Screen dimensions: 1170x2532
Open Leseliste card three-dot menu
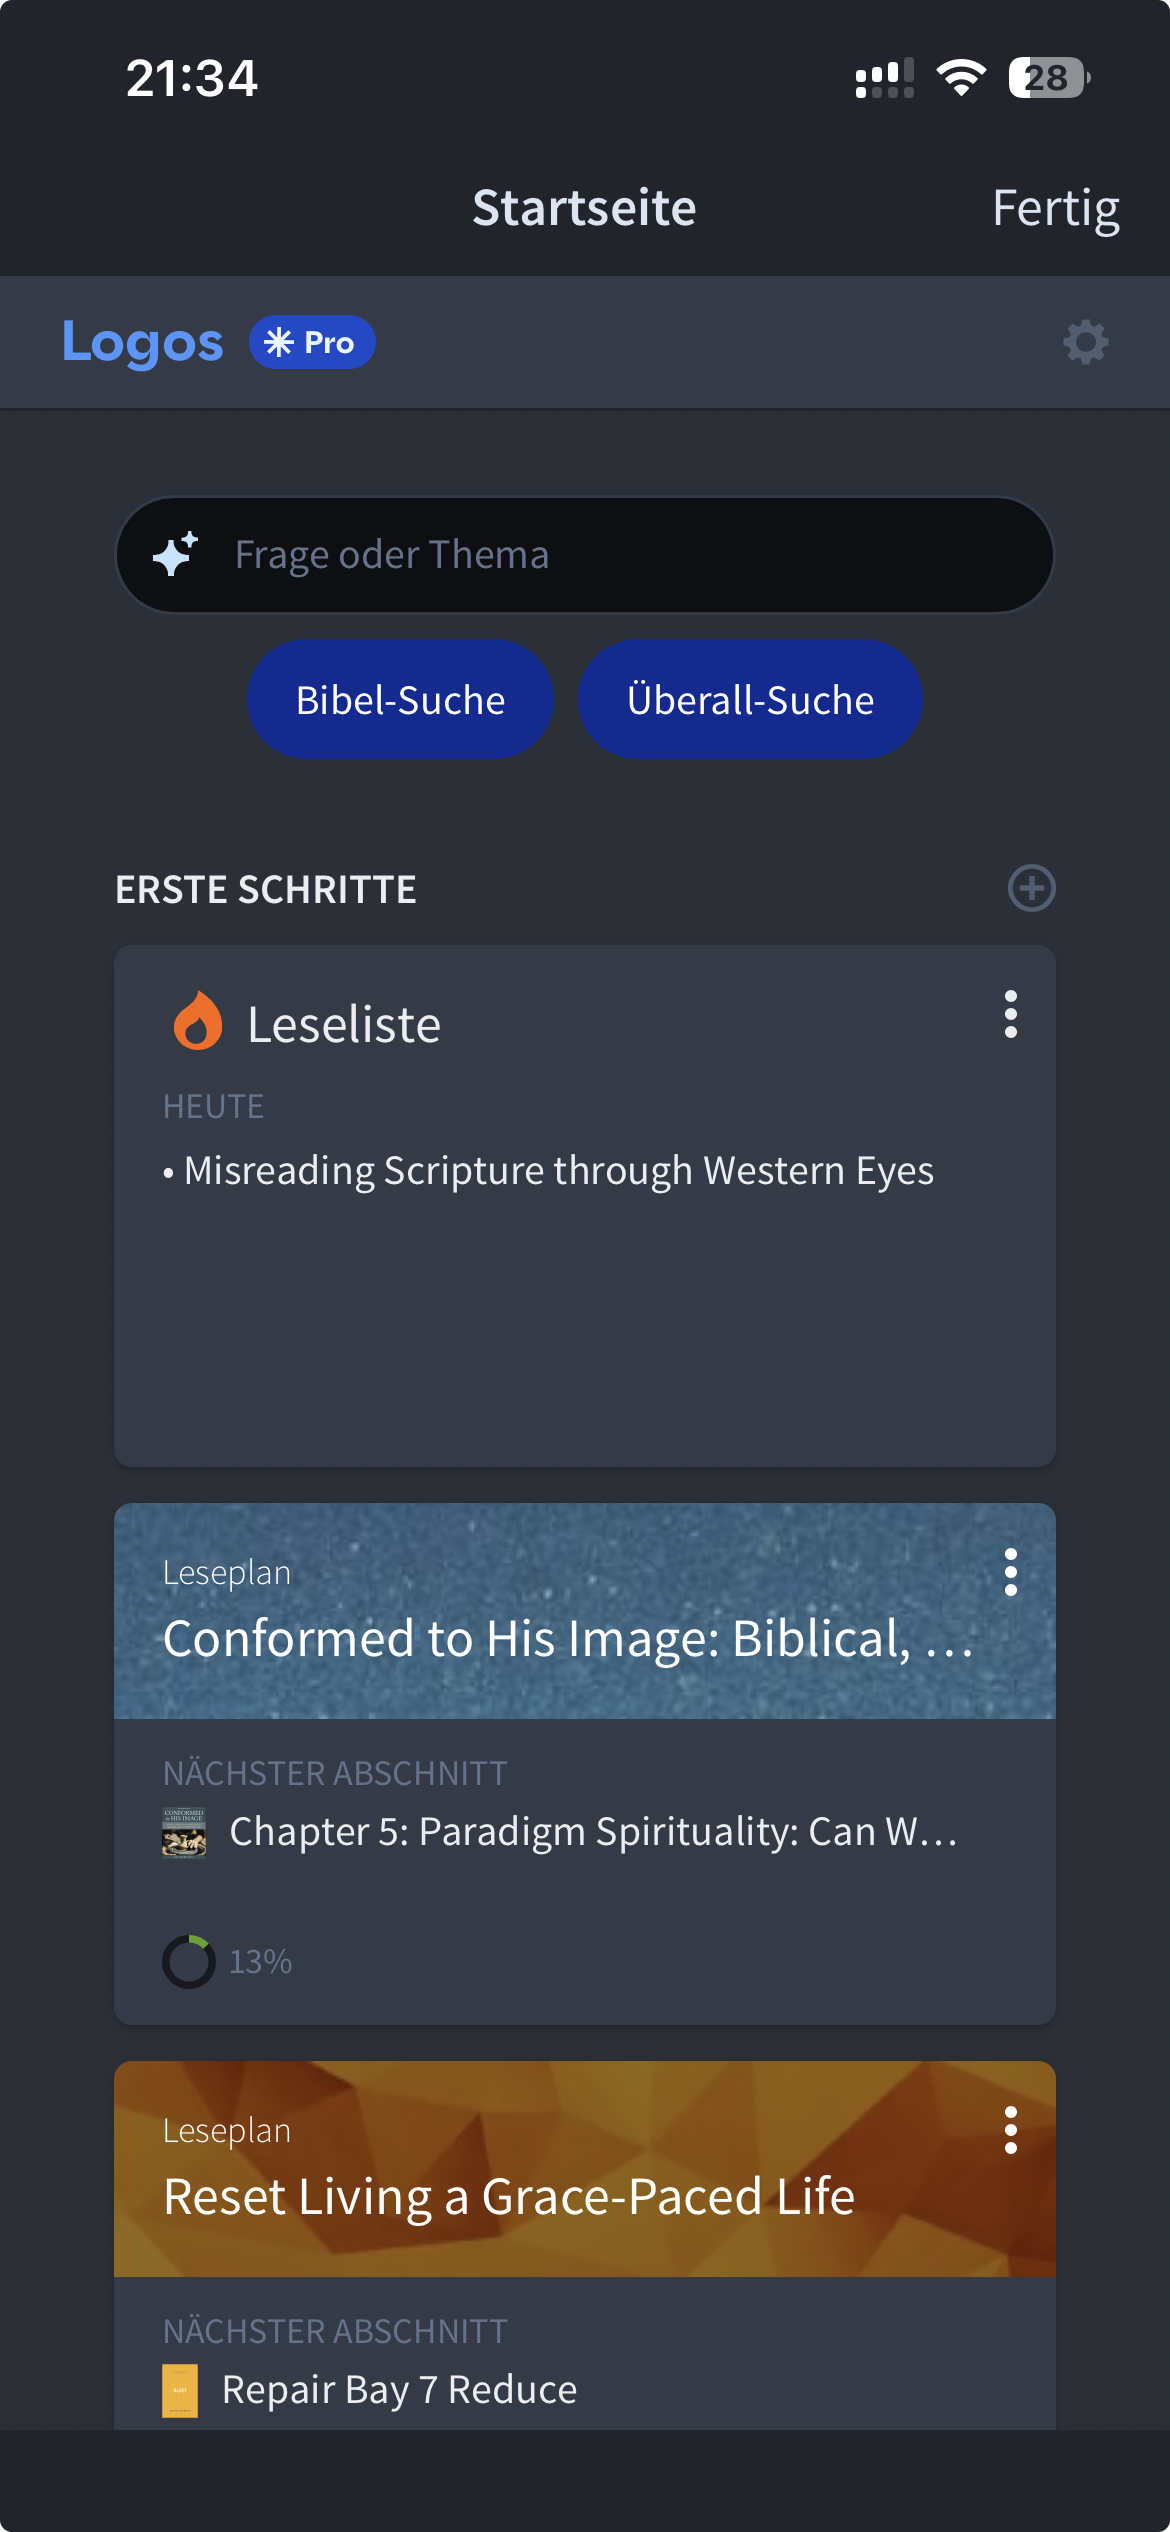click(1011, 1015)
